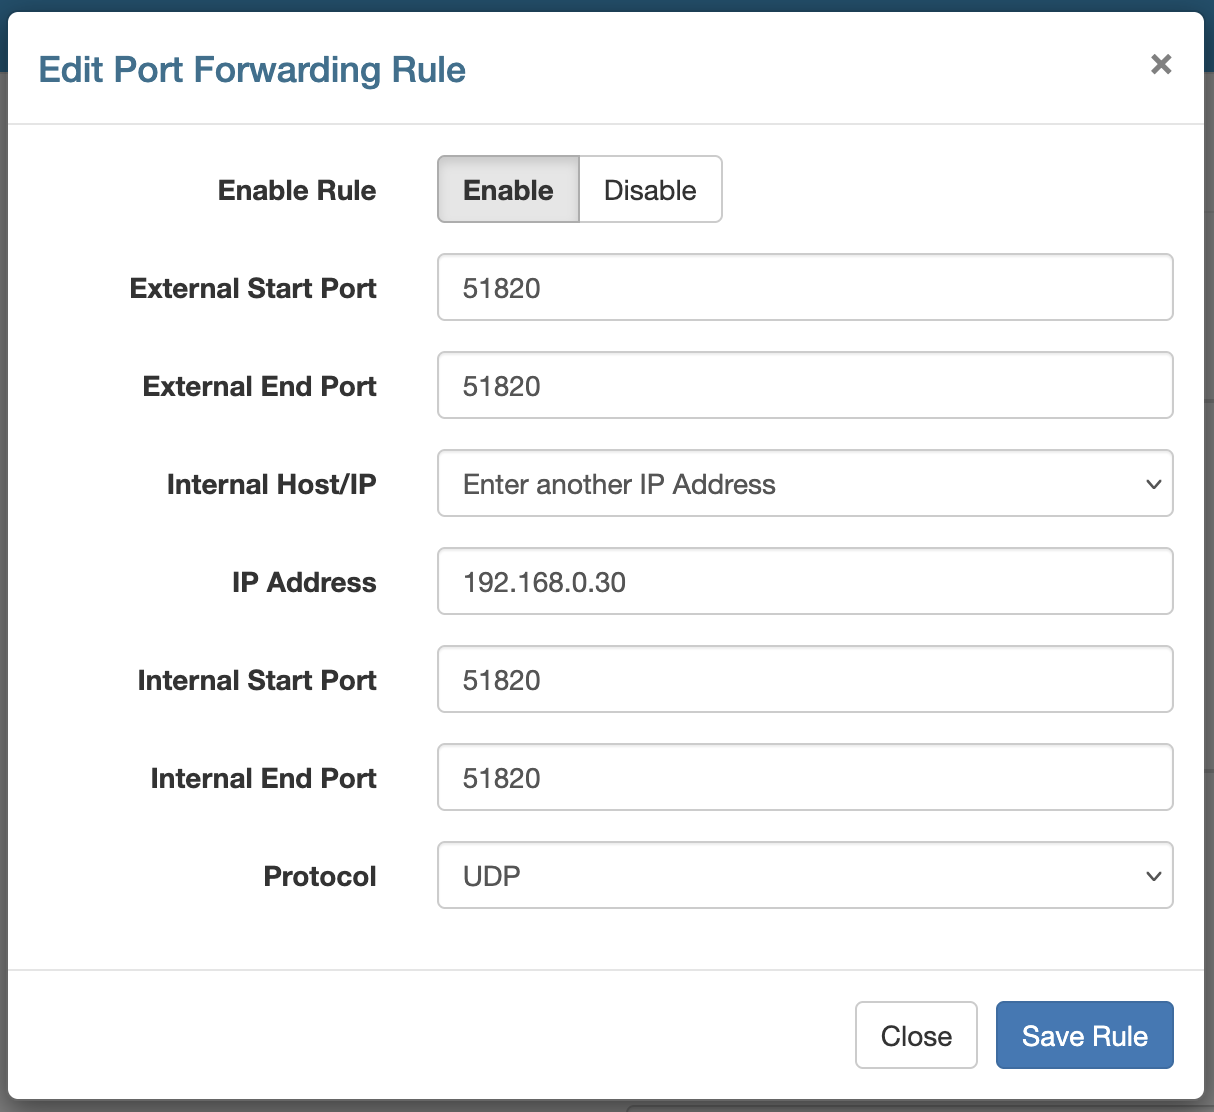
Task: Expand the Protocol dropdown showing UDP
Action: point(804,876)
